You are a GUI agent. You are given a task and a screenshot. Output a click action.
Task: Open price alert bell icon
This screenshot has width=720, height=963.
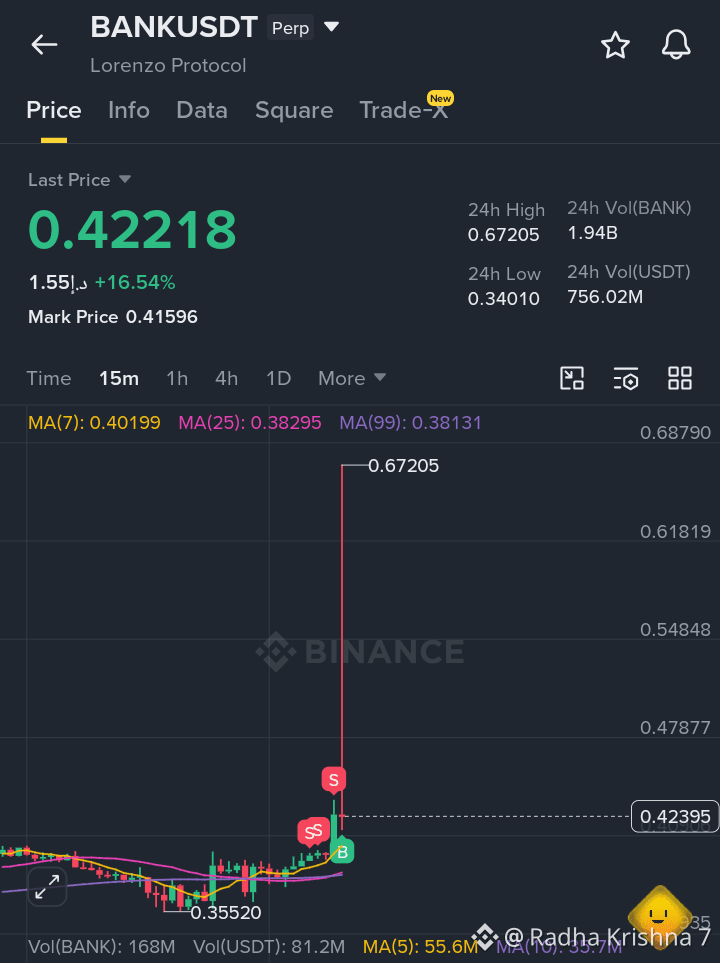click(676, 45)
